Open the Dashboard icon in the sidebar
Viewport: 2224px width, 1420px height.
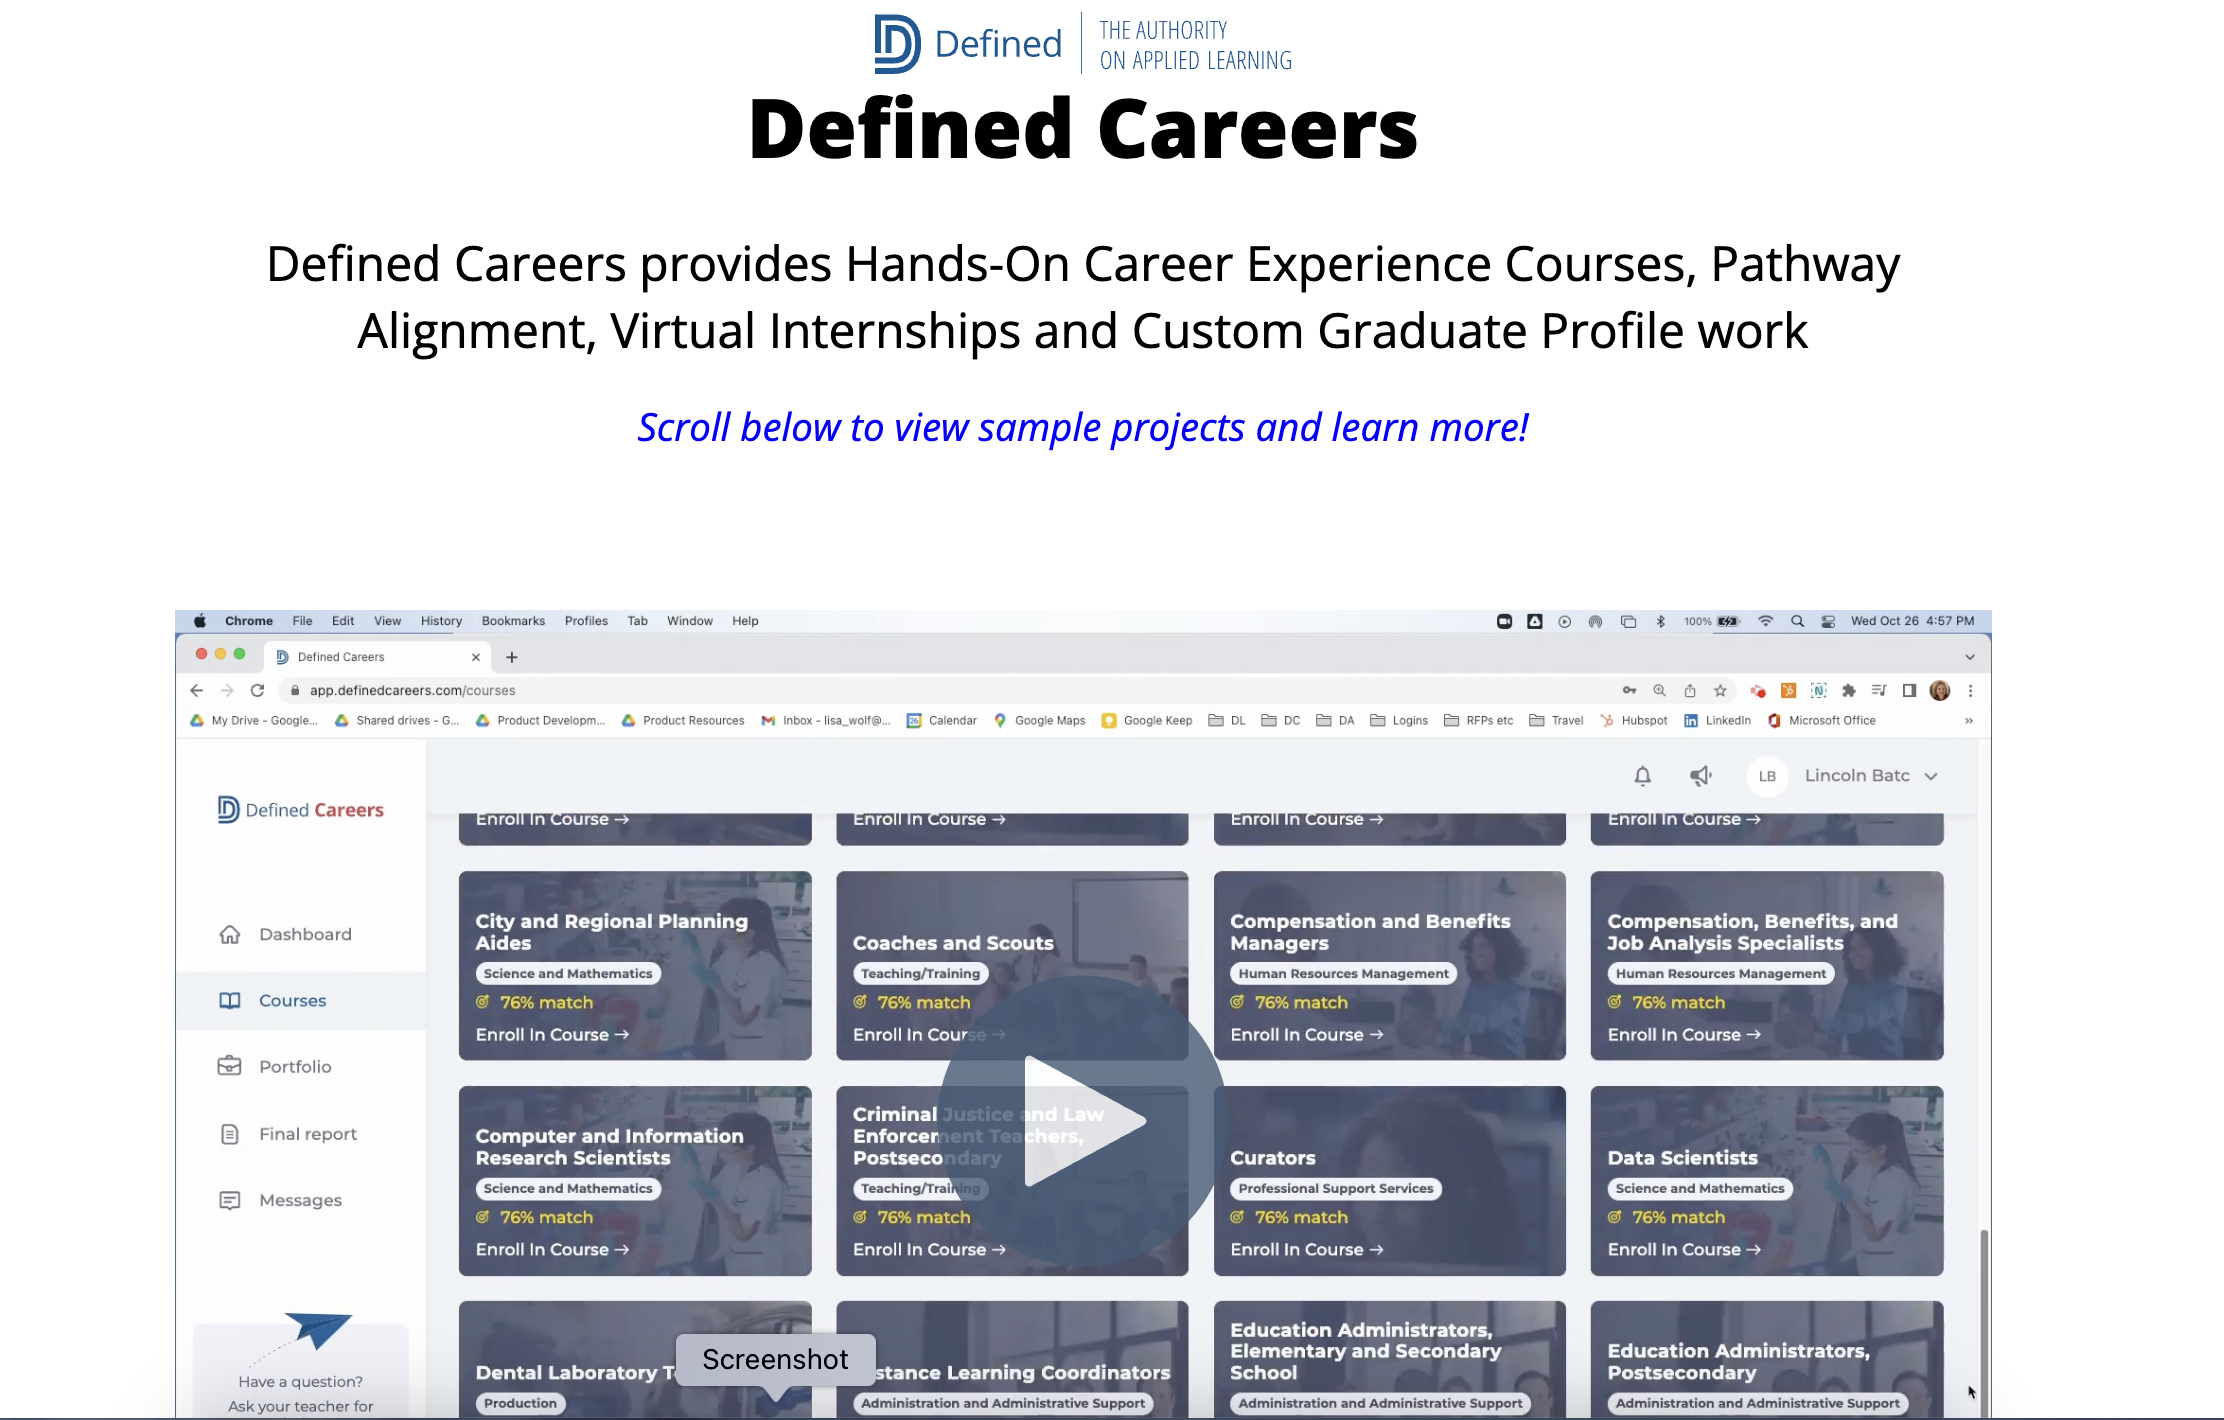(x=231, y=934)
